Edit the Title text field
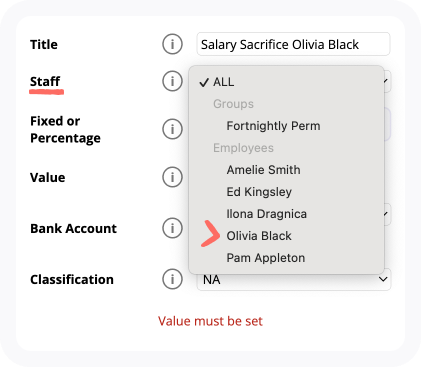The image size is (421, 367). coord(293,44)
